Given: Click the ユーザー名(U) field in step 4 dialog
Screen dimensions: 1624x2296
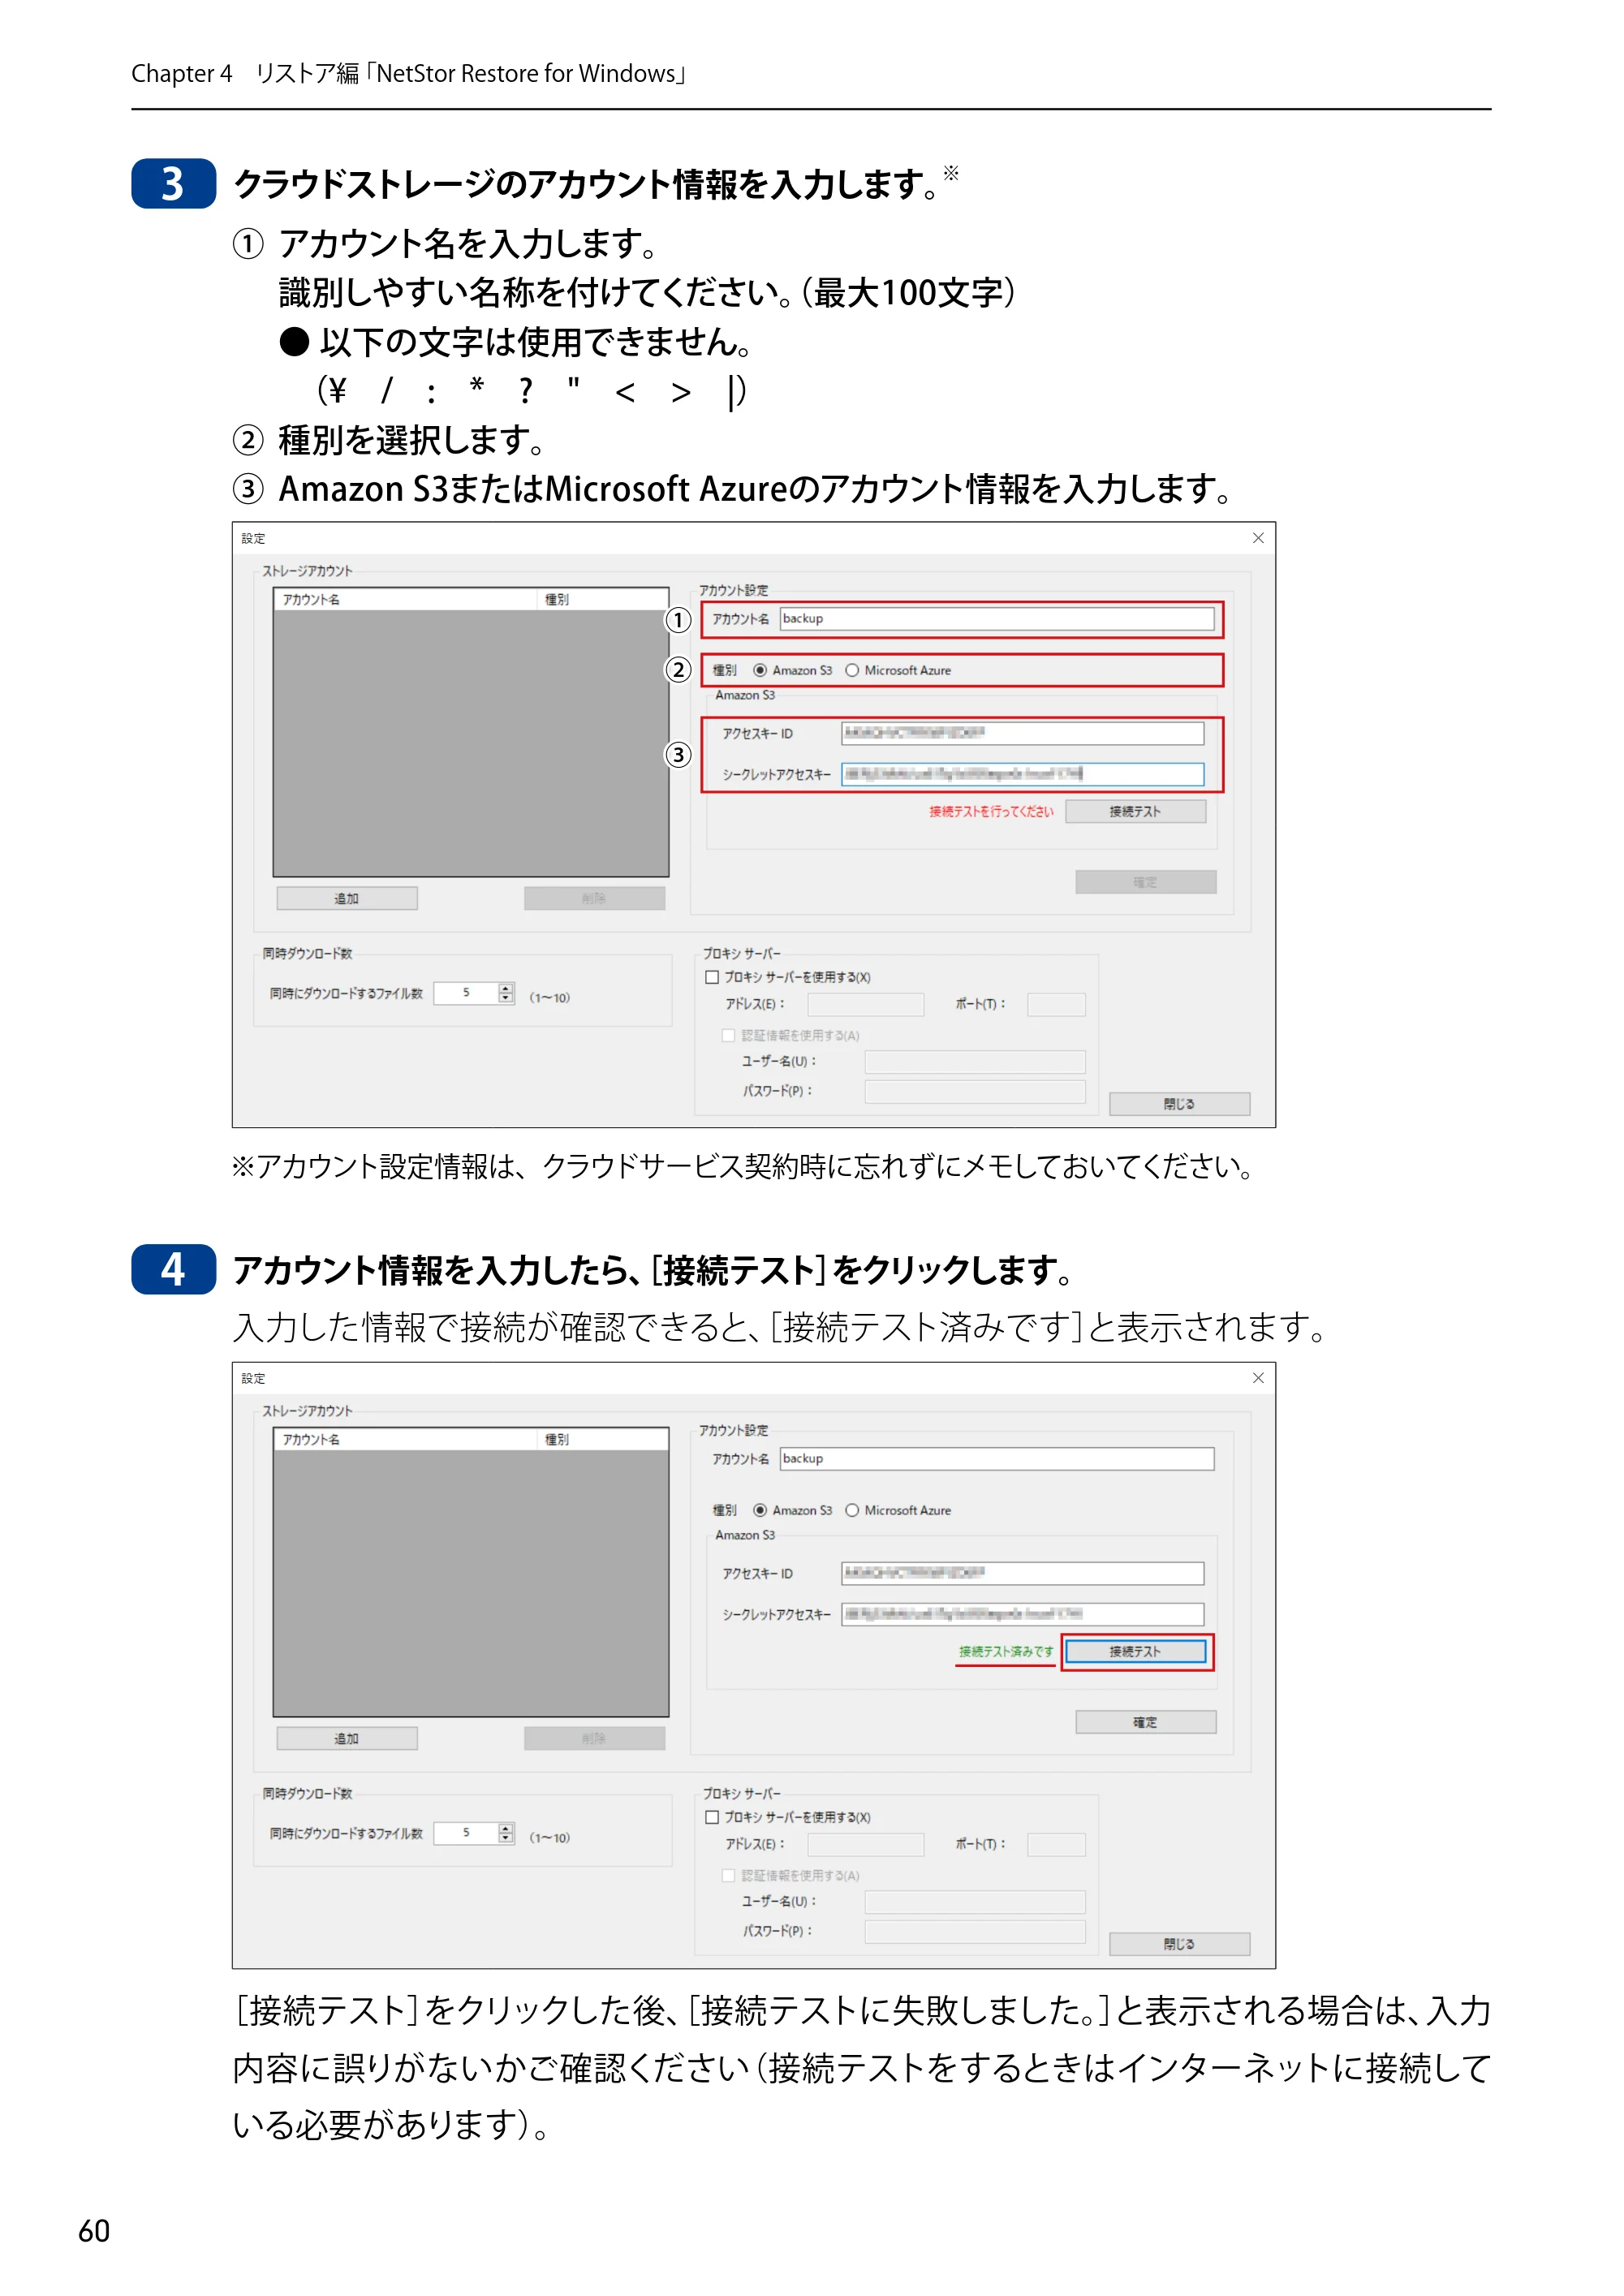Looking at the screenshot, I should (975, 1902).
